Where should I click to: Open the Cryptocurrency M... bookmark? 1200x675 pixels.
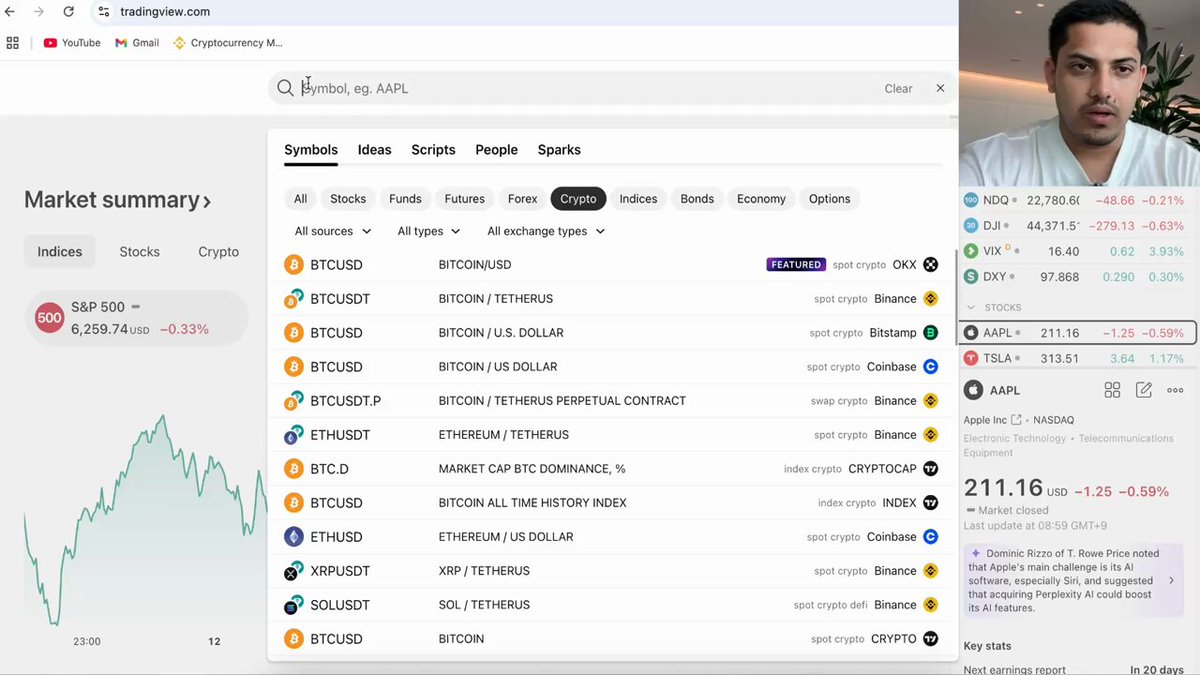[x=228, y=43]
